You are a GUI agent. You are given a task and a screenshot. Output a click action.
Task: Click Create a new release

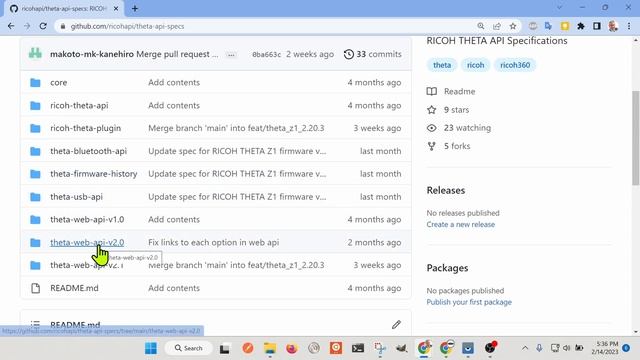click(x=460, y=224)
